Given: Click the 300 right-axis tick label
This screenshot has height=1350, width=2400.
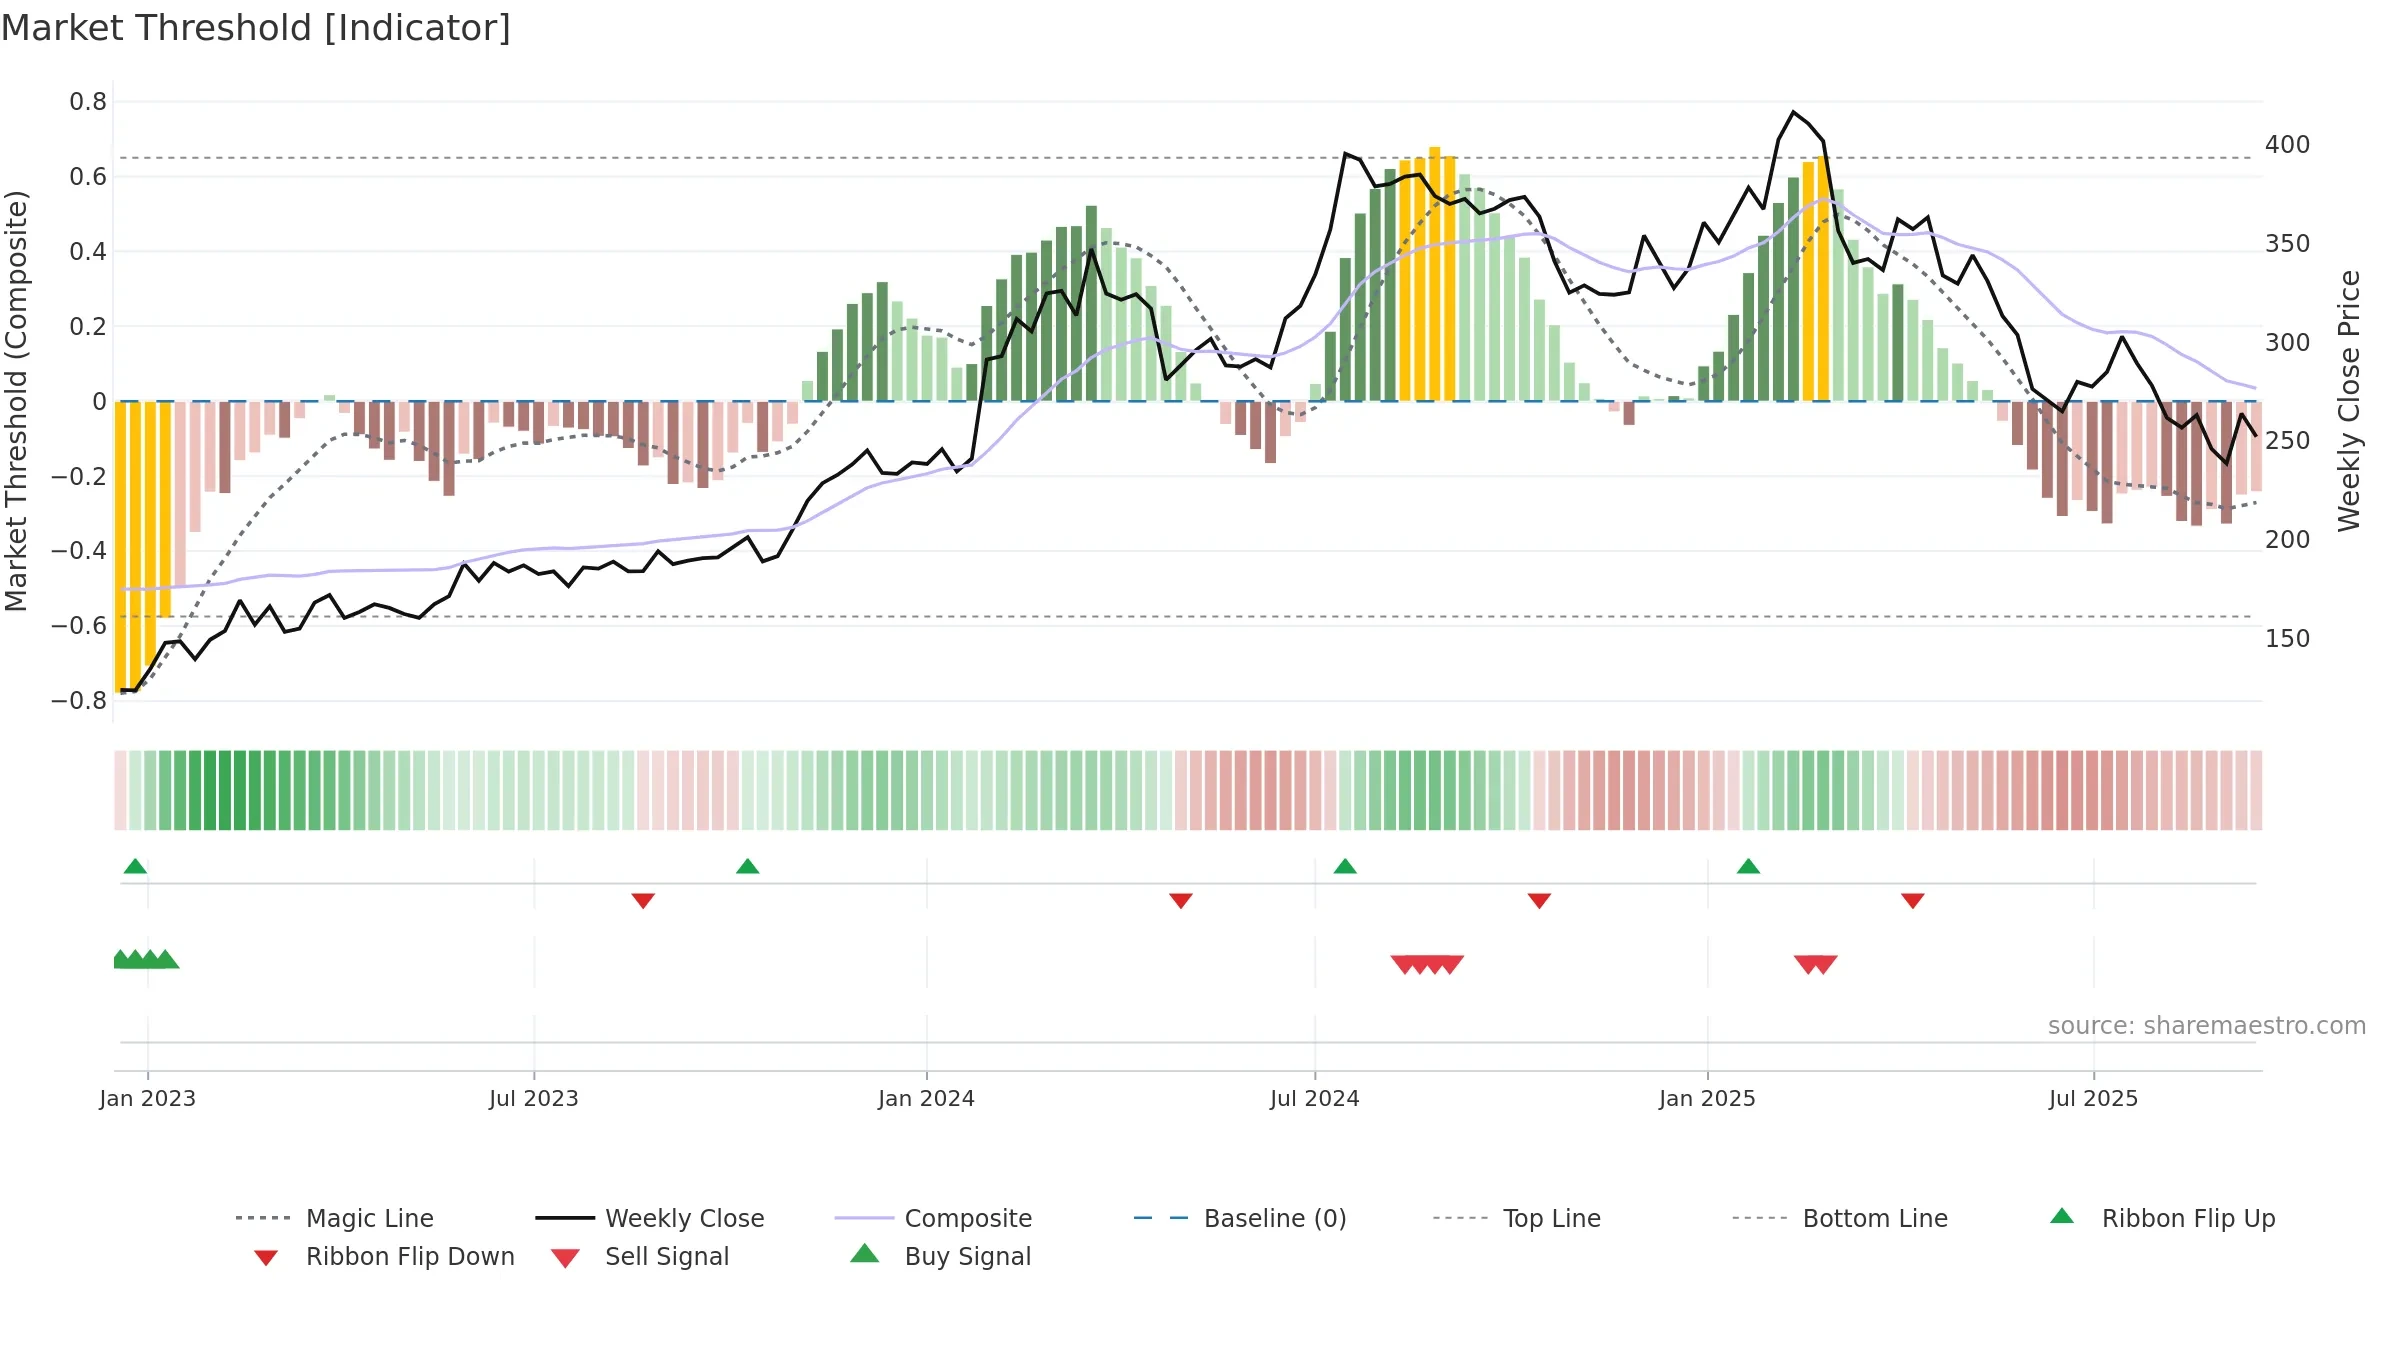Looking at the screenshot, I should click(2287, 343).
